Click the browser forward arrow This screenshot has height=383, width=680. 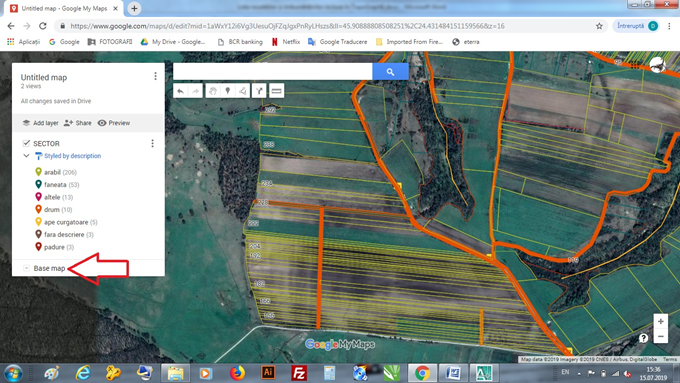tap(27, 26)
